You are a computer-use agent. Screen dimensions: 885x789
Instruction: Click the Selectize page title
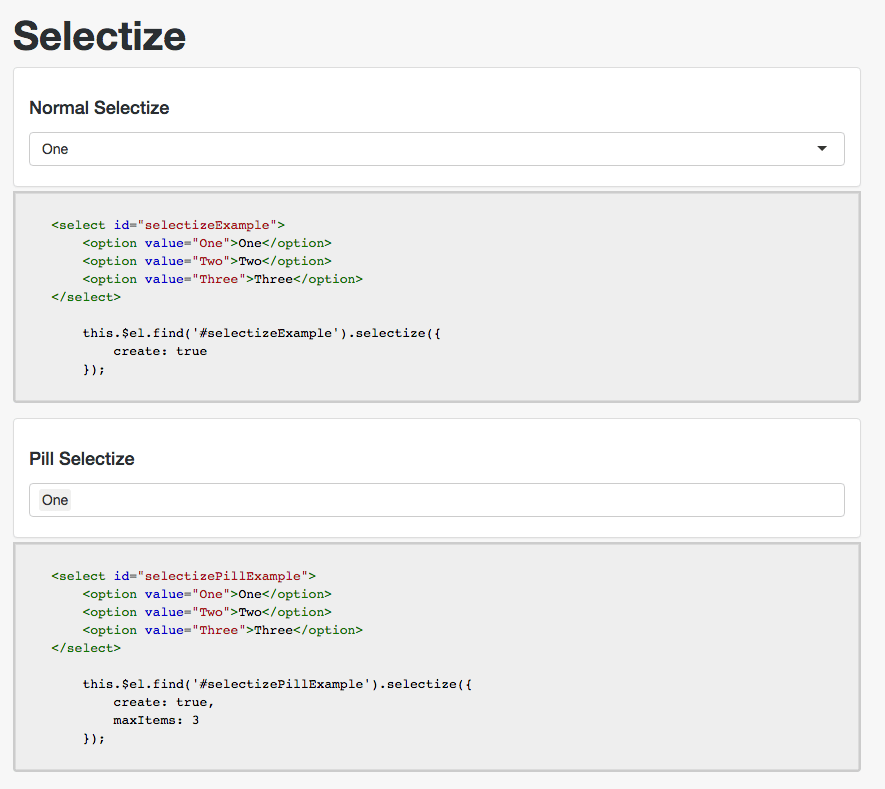coord(99,35)
